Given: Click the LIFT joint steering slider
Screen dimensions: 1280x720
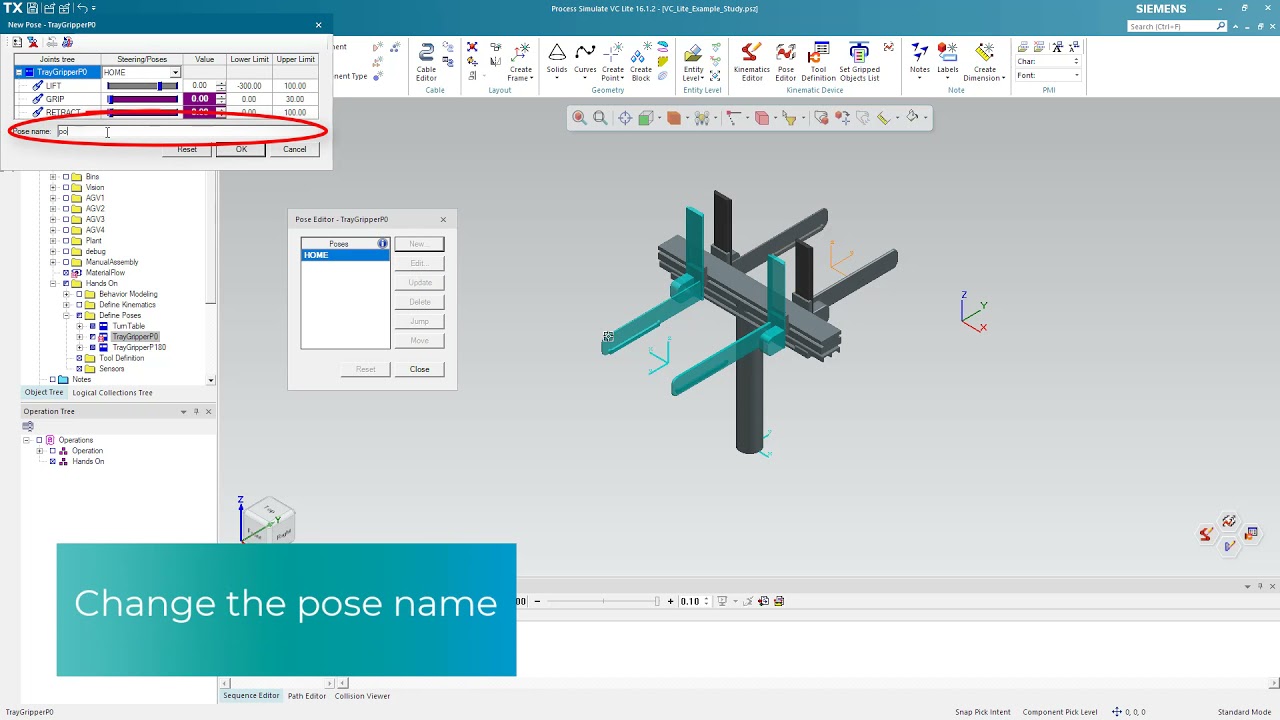Looking at the screenshot, I should pyautogui.click(x=142, y=86).
